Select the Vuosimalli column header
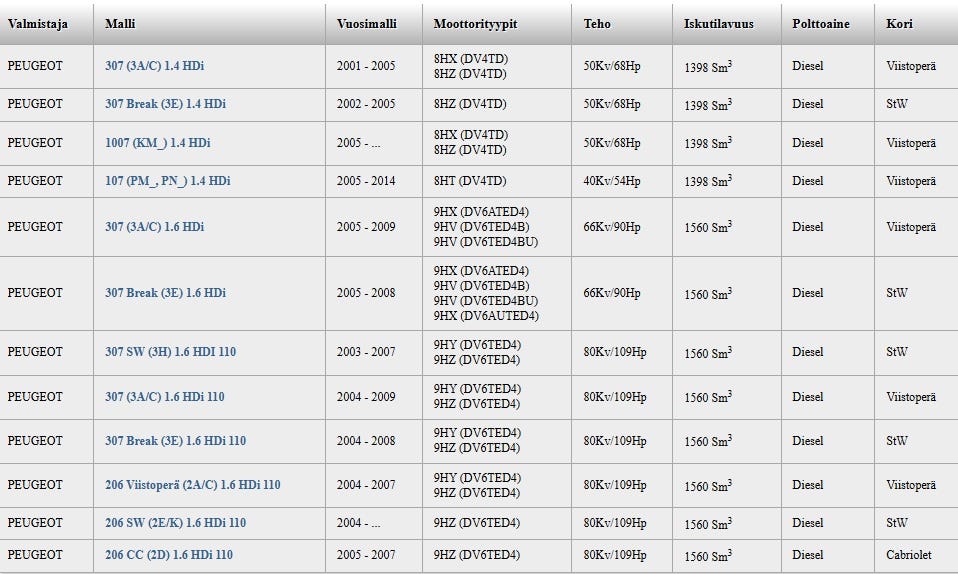Viewport: 958px width, 574px height. pyautogui.click(x=365, y=24)
